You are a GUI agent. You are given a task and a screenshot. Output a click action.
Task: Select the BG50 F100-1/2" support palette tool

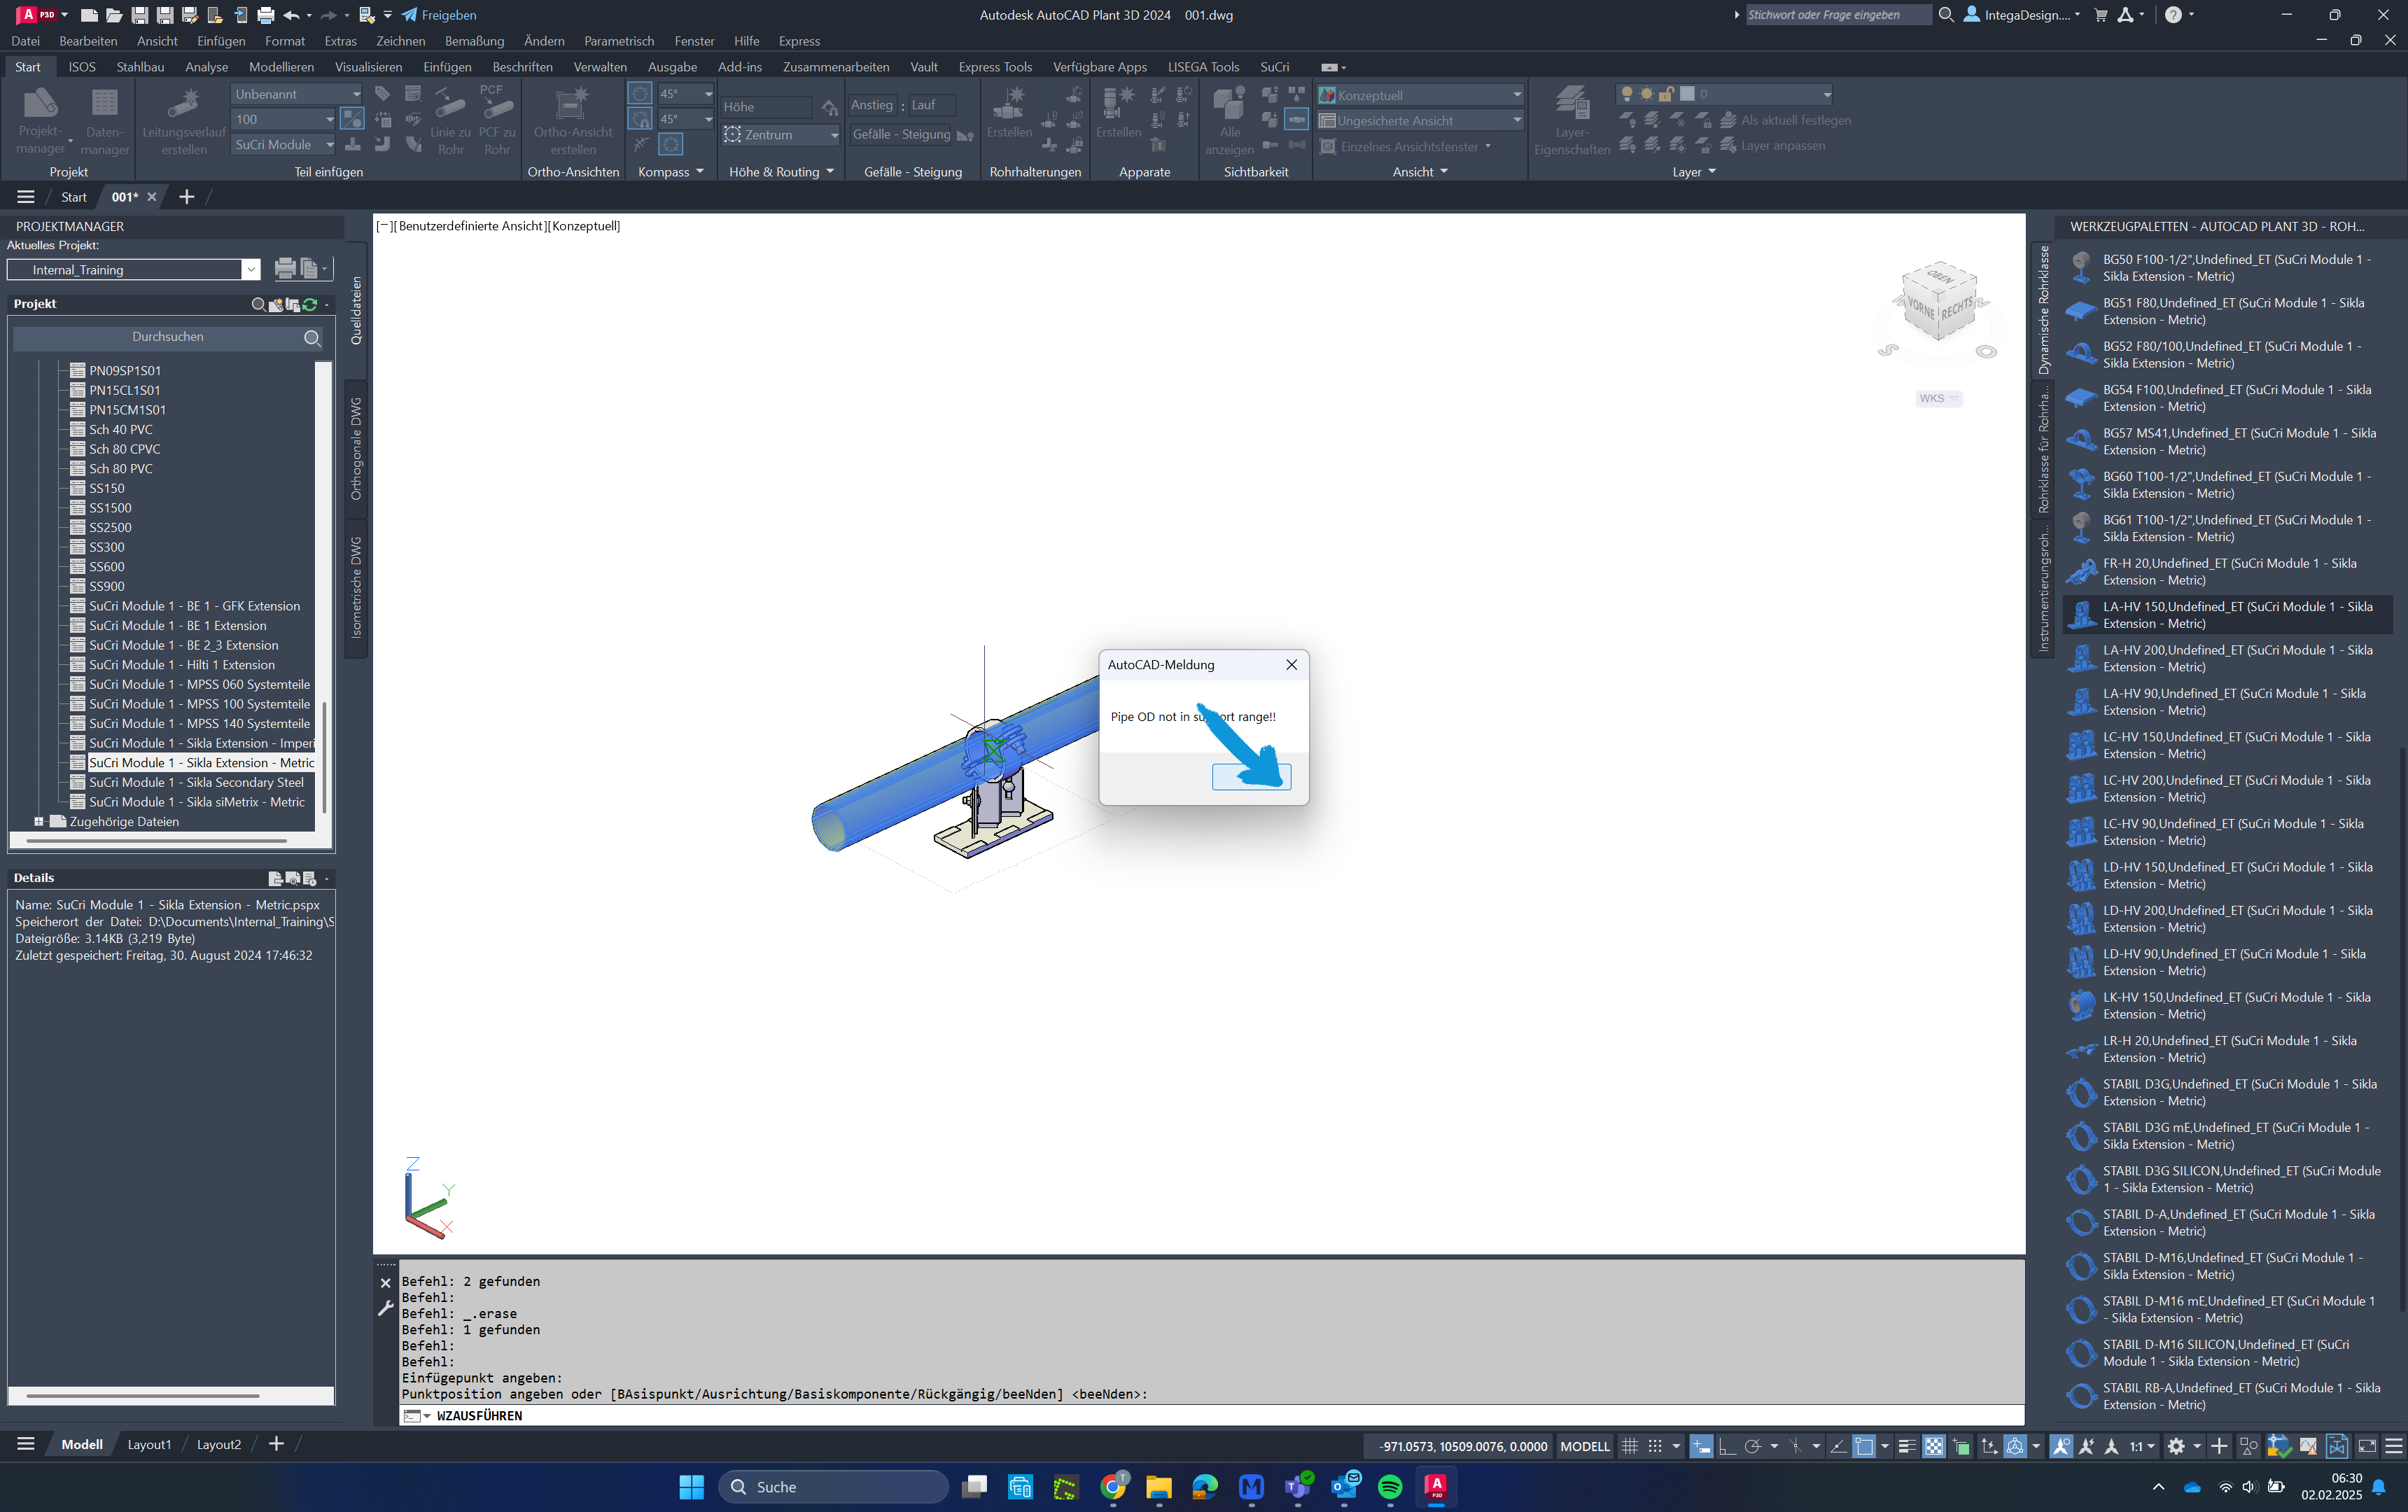click(2227, 268)
